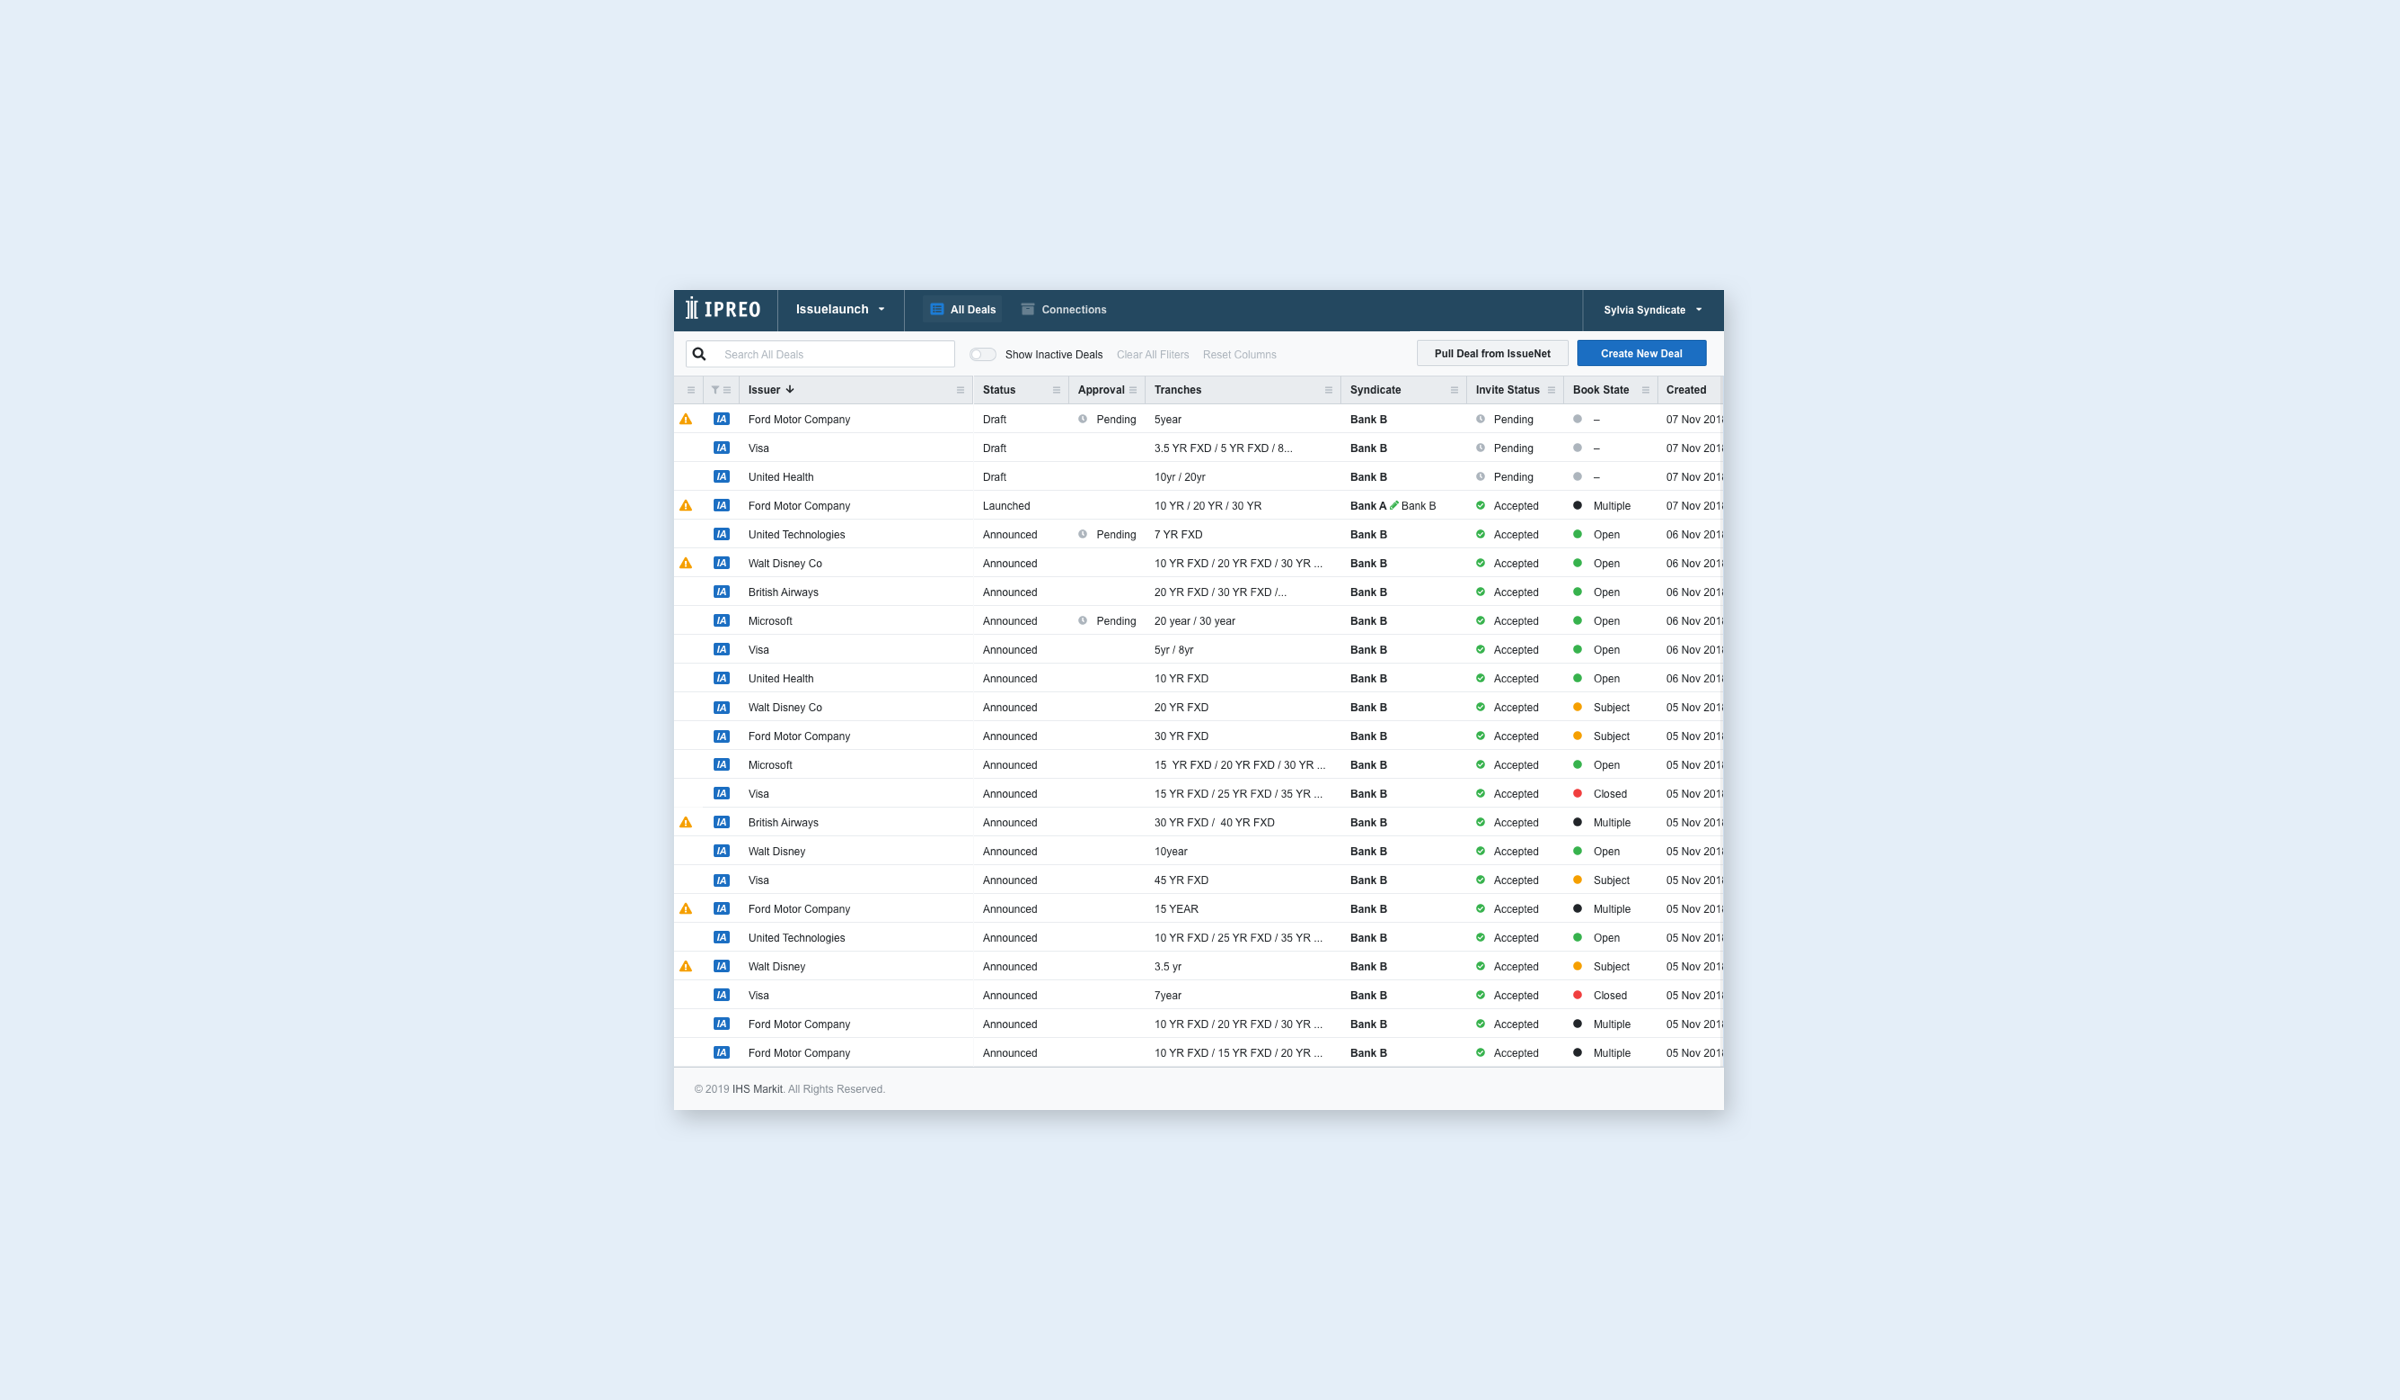Switch to the All Deals tab

click(963, 310)
